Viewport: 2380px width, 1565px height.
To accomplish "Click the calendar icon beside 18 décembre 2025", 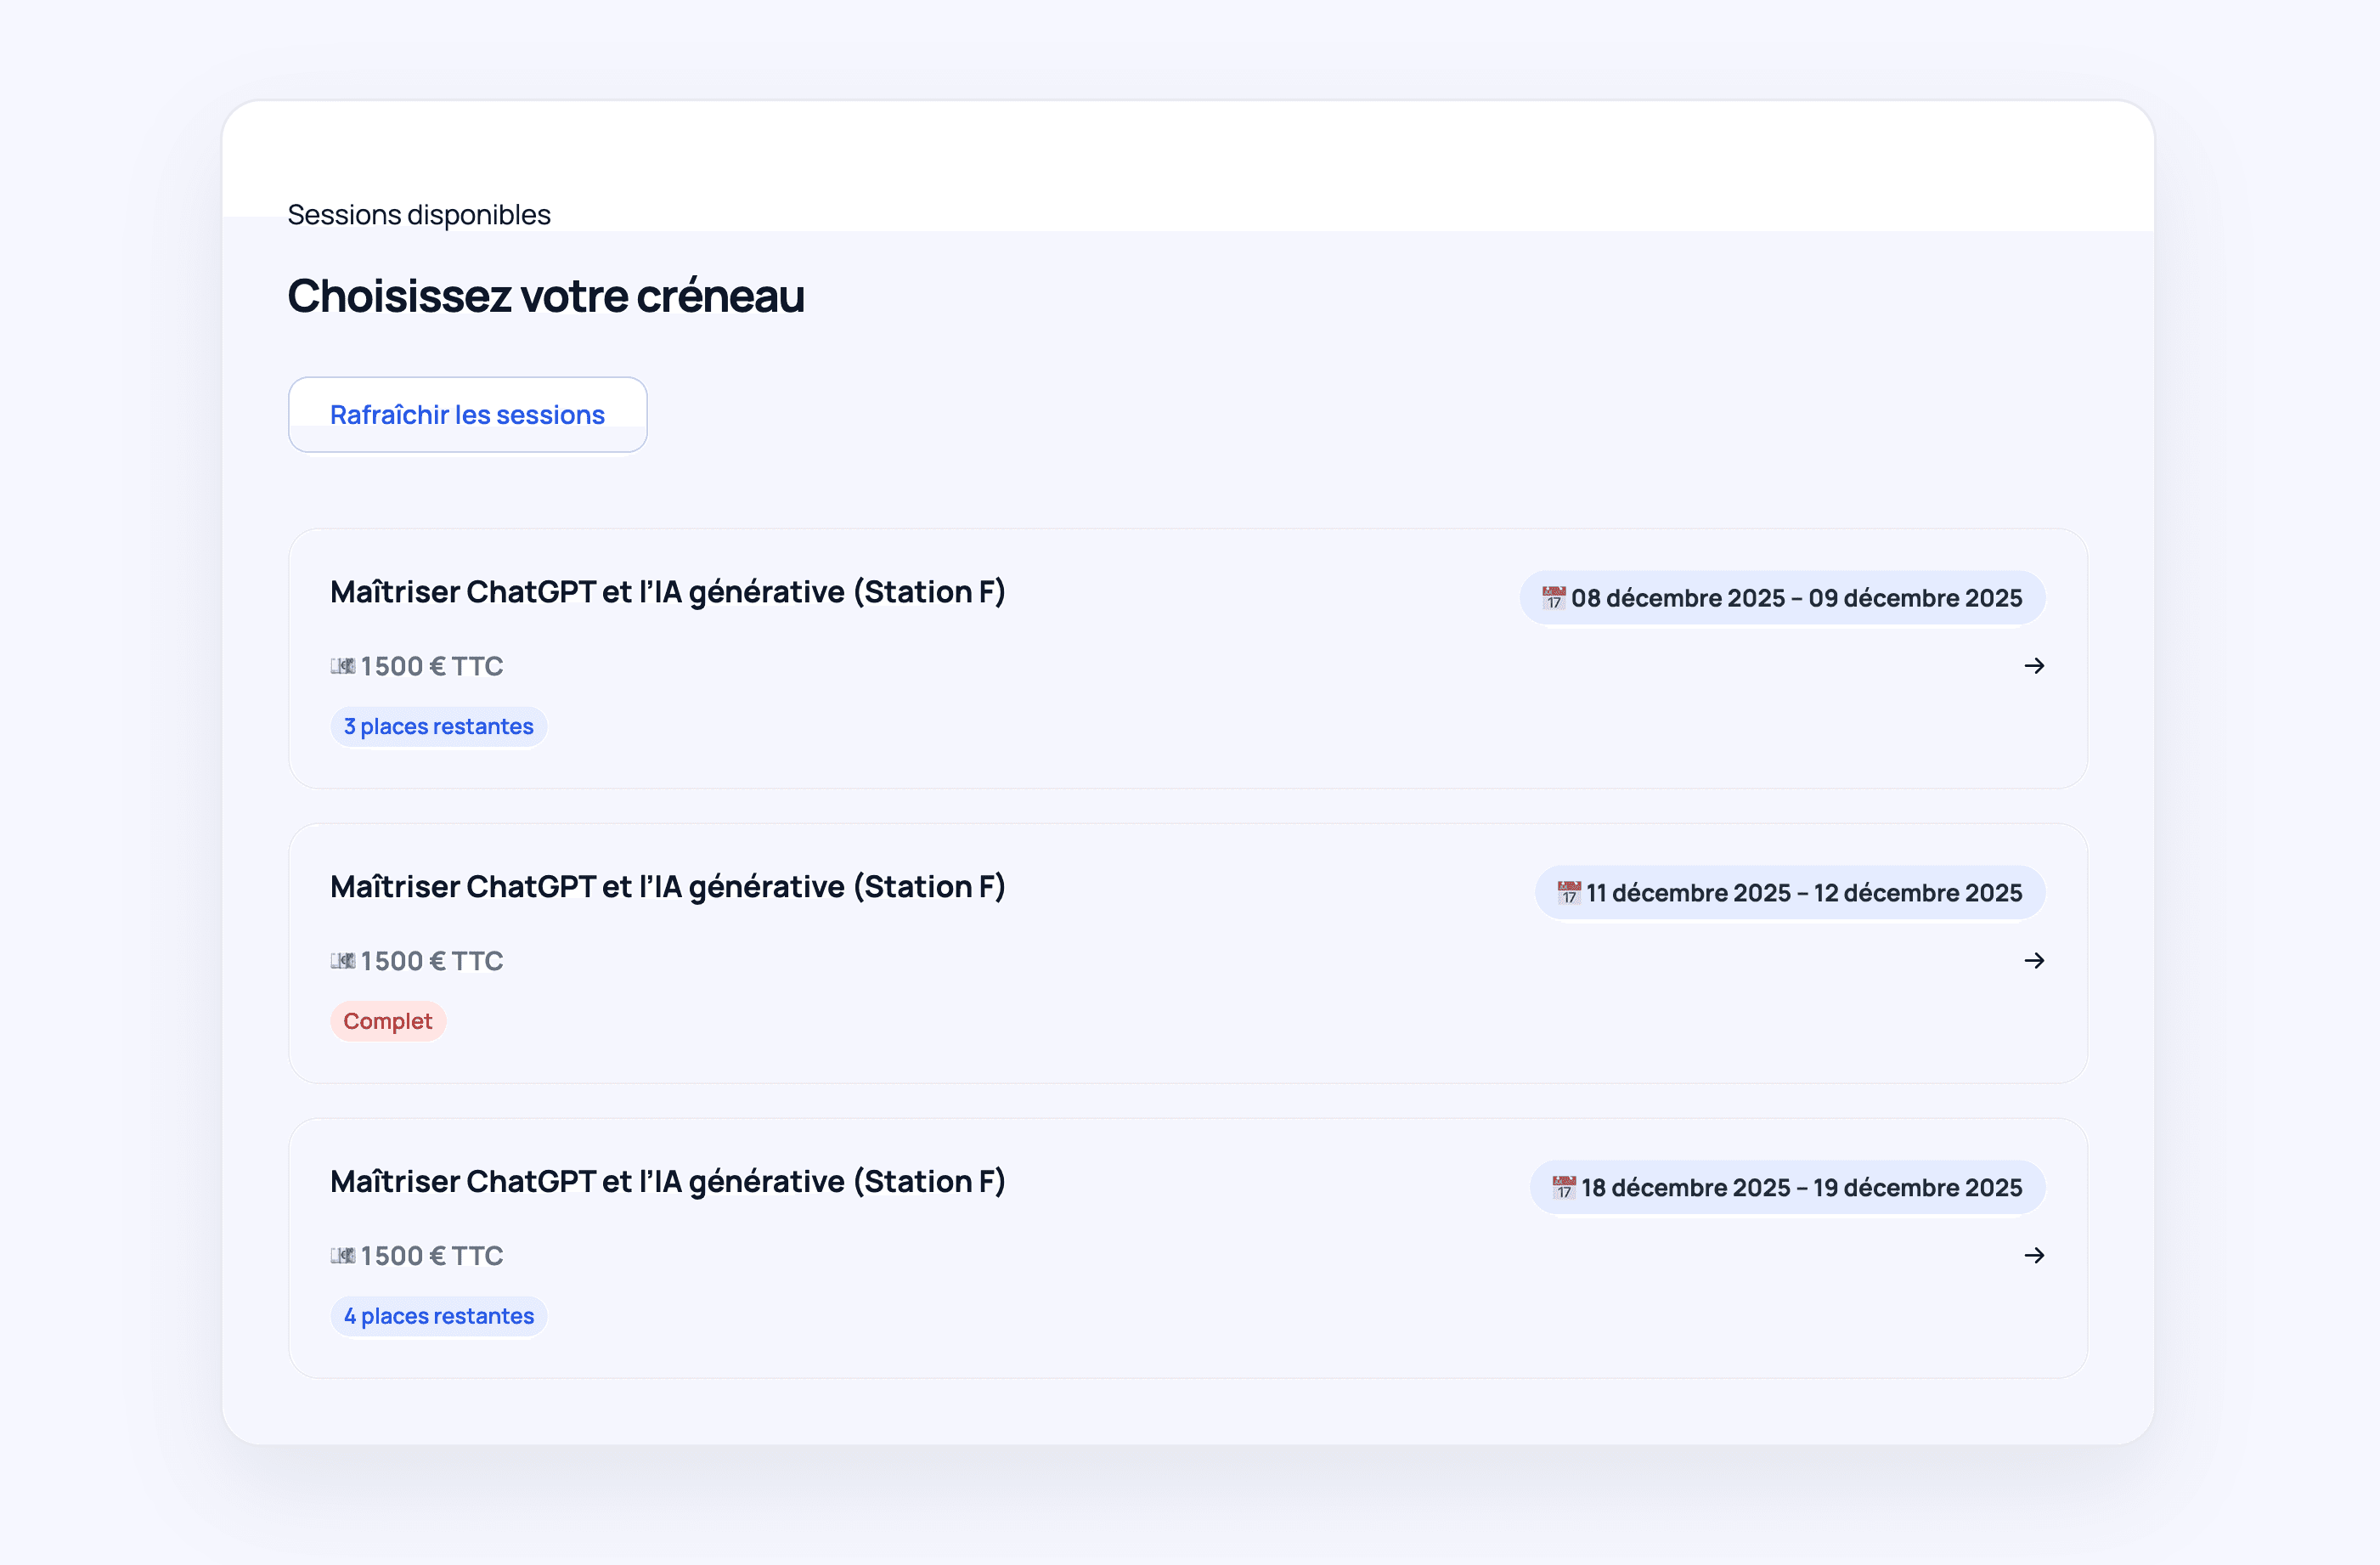I will (x=1563, y=1187).
